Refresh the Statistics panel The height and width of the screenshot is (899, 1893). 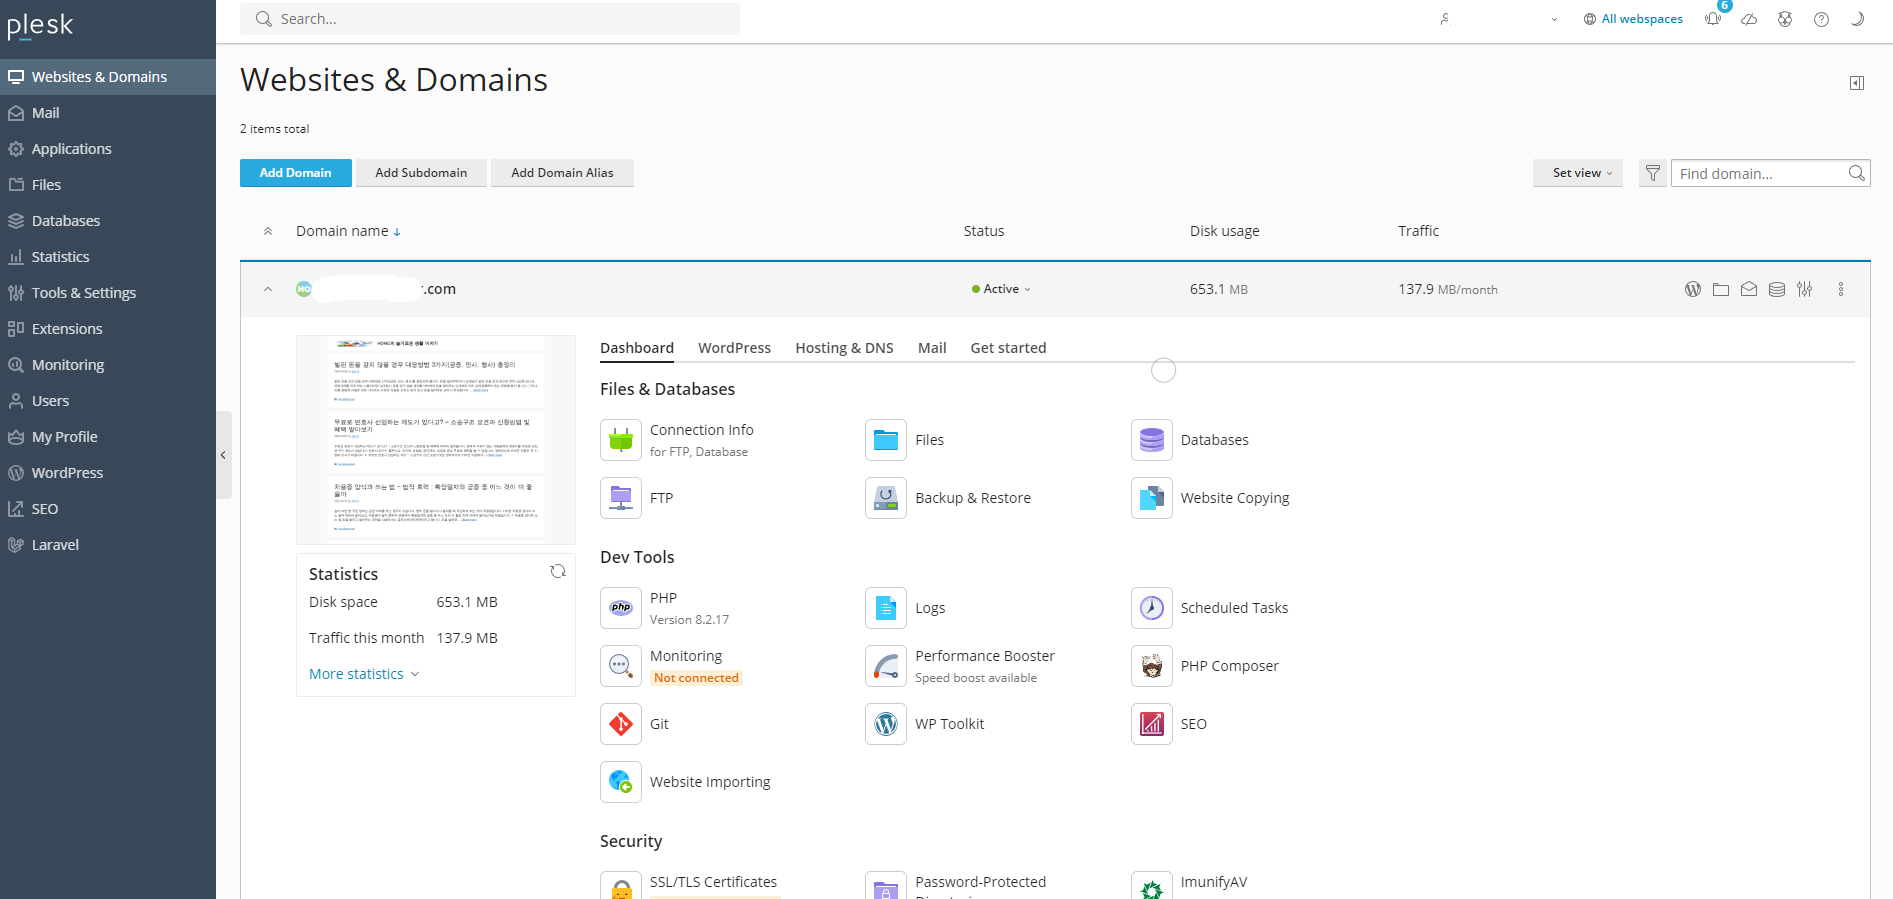point(558,571)
